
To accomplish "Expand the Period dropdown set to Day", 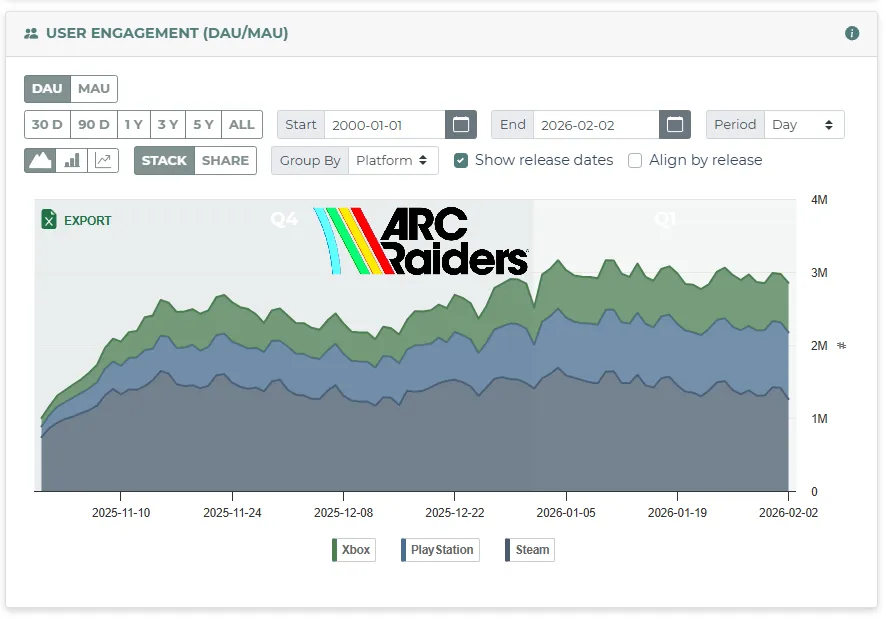I will pos(803,125).
